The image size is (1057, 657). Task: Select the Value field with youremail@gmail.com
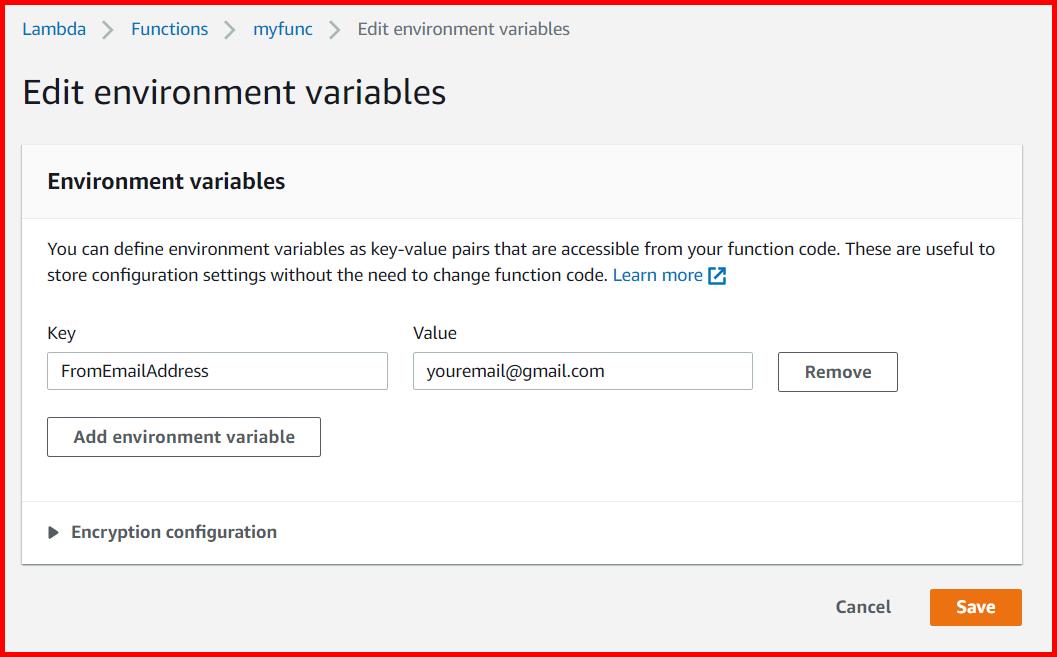[582, 371]
